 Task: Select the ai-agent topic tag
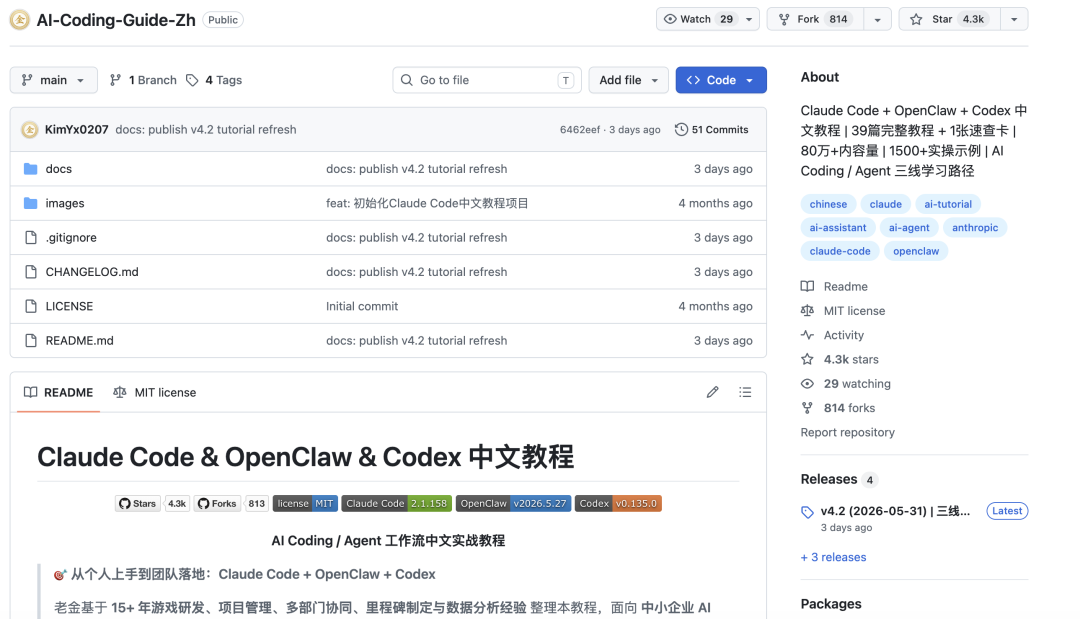pos(908,227)
